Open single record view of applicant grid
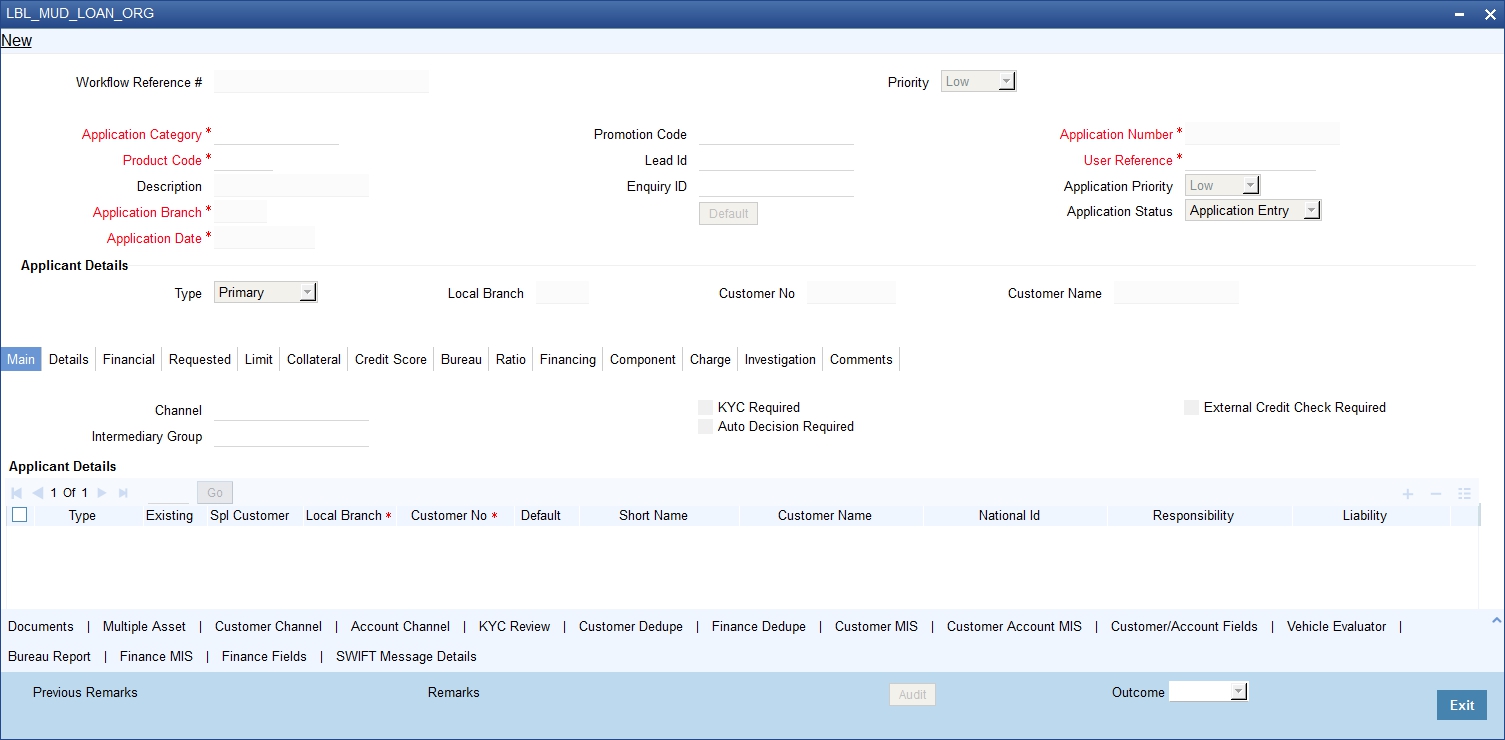 pos(1465,494)
